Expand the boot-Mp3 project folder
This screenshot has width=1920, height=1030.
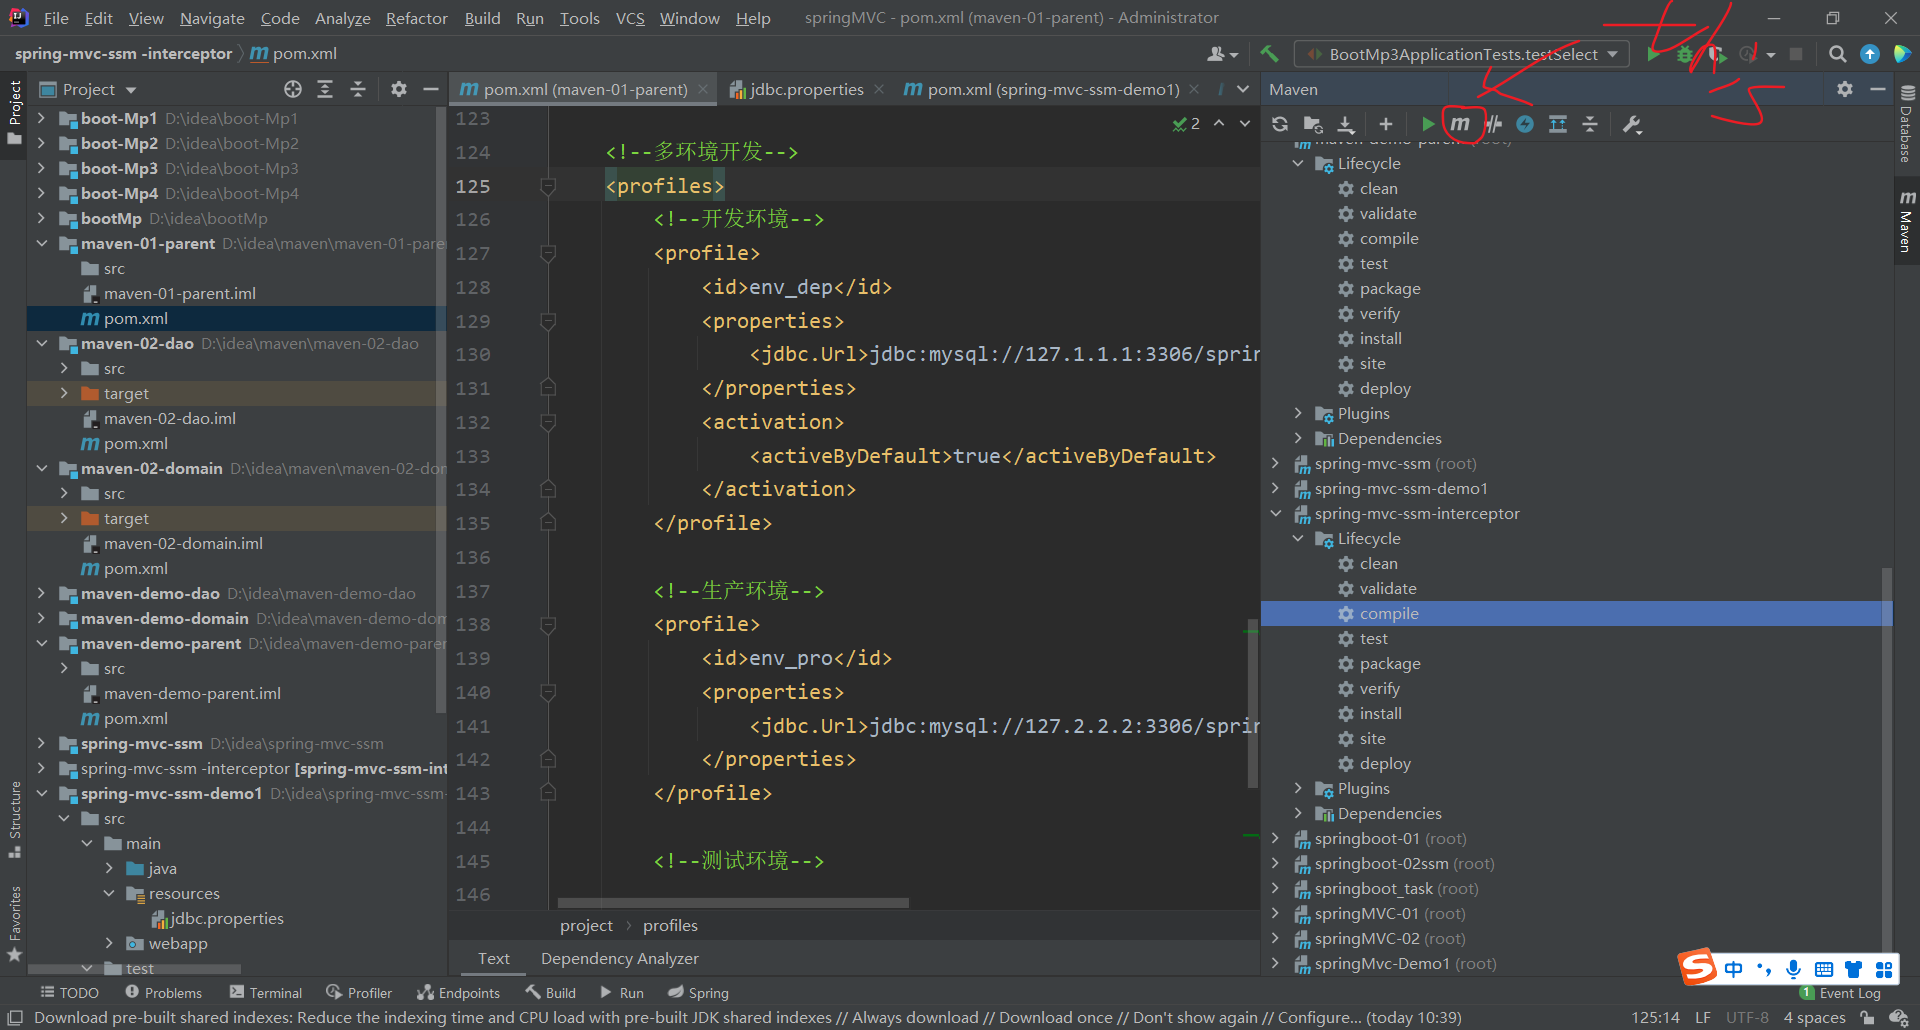point(41,168)
